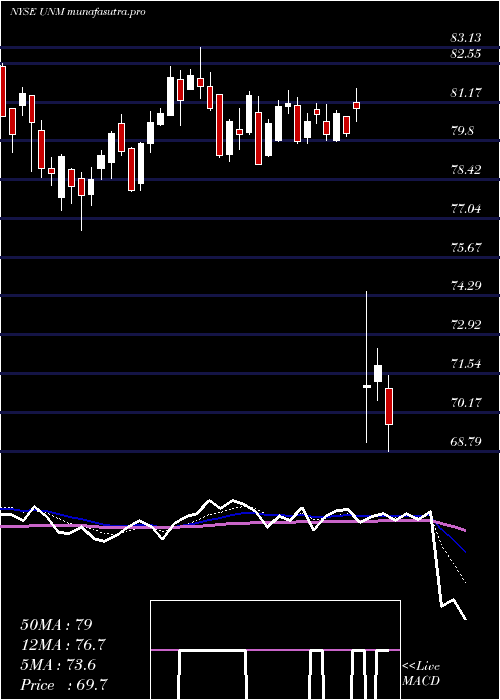Select the 77.04 price level label

pos(466,208)
